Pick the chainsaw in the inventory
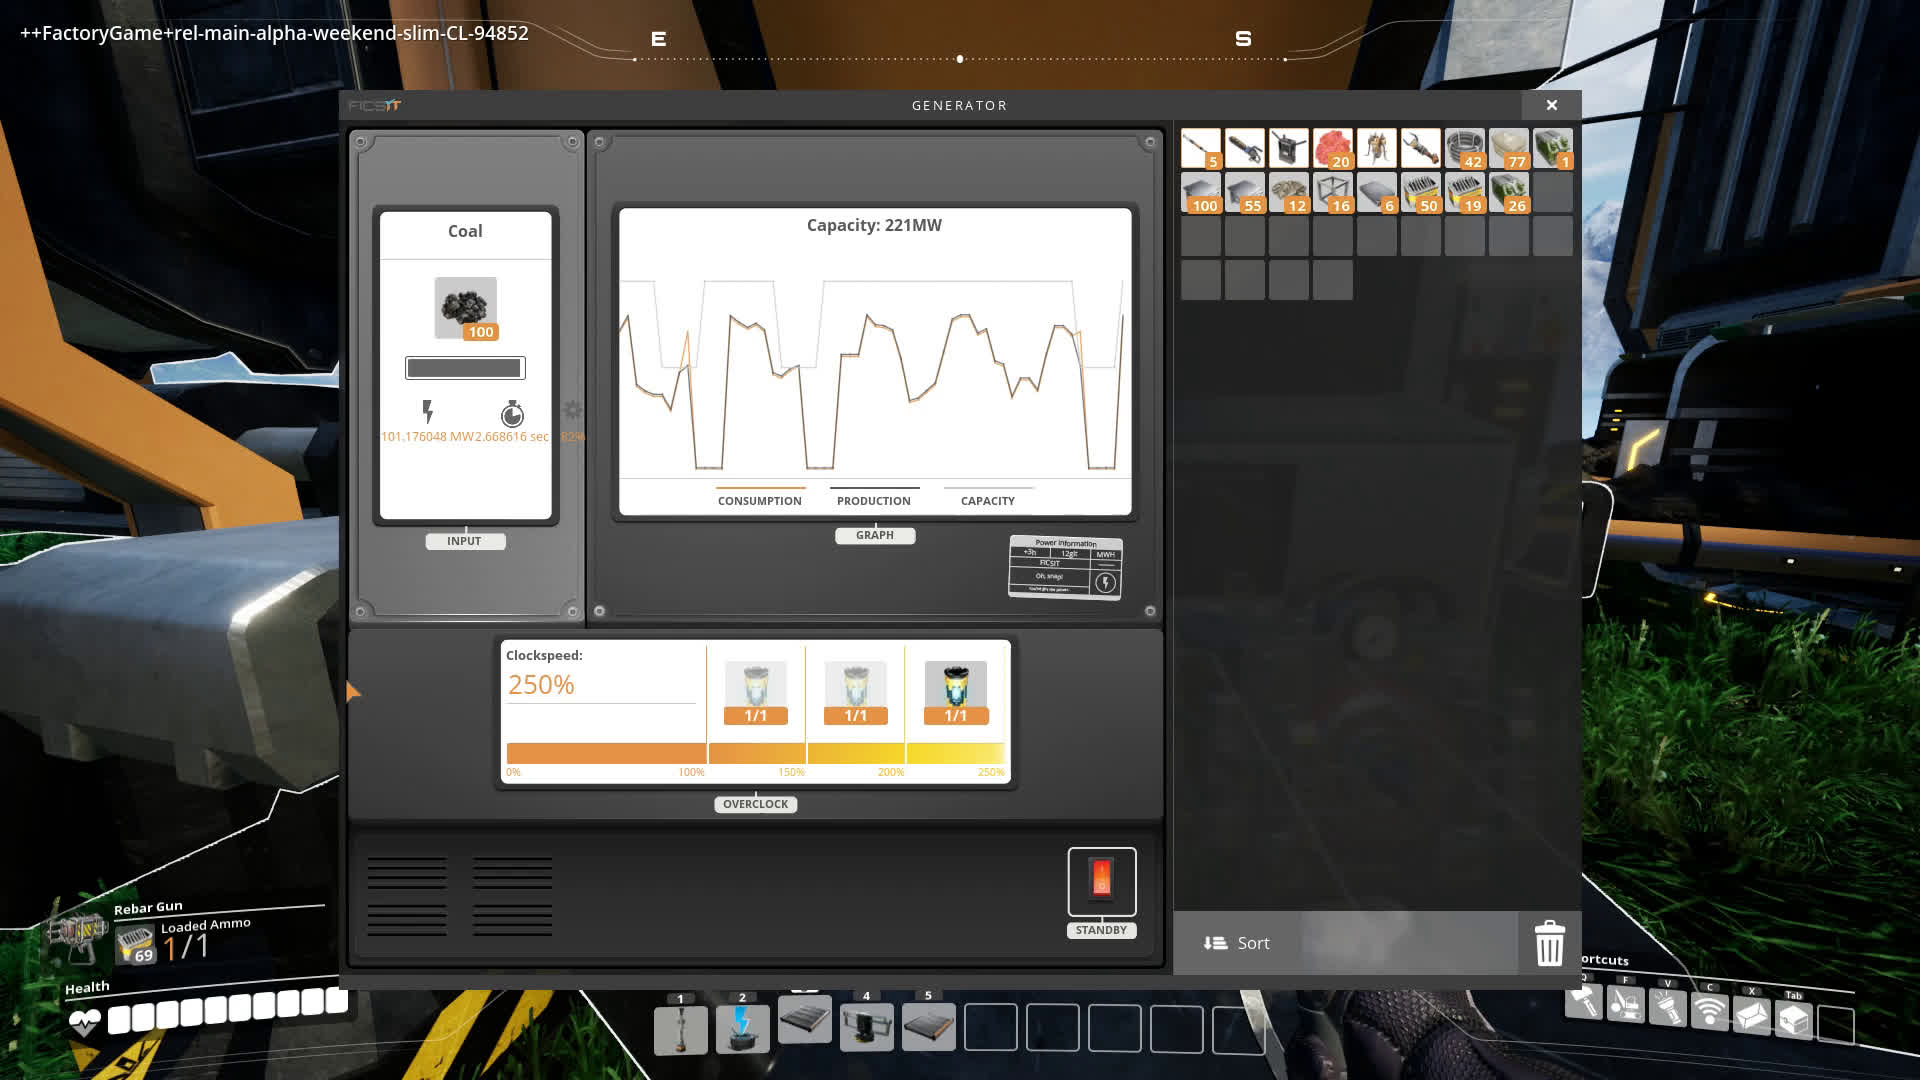The image size is (1920, 1080). pyautogui.click(x=1244, y=148)
